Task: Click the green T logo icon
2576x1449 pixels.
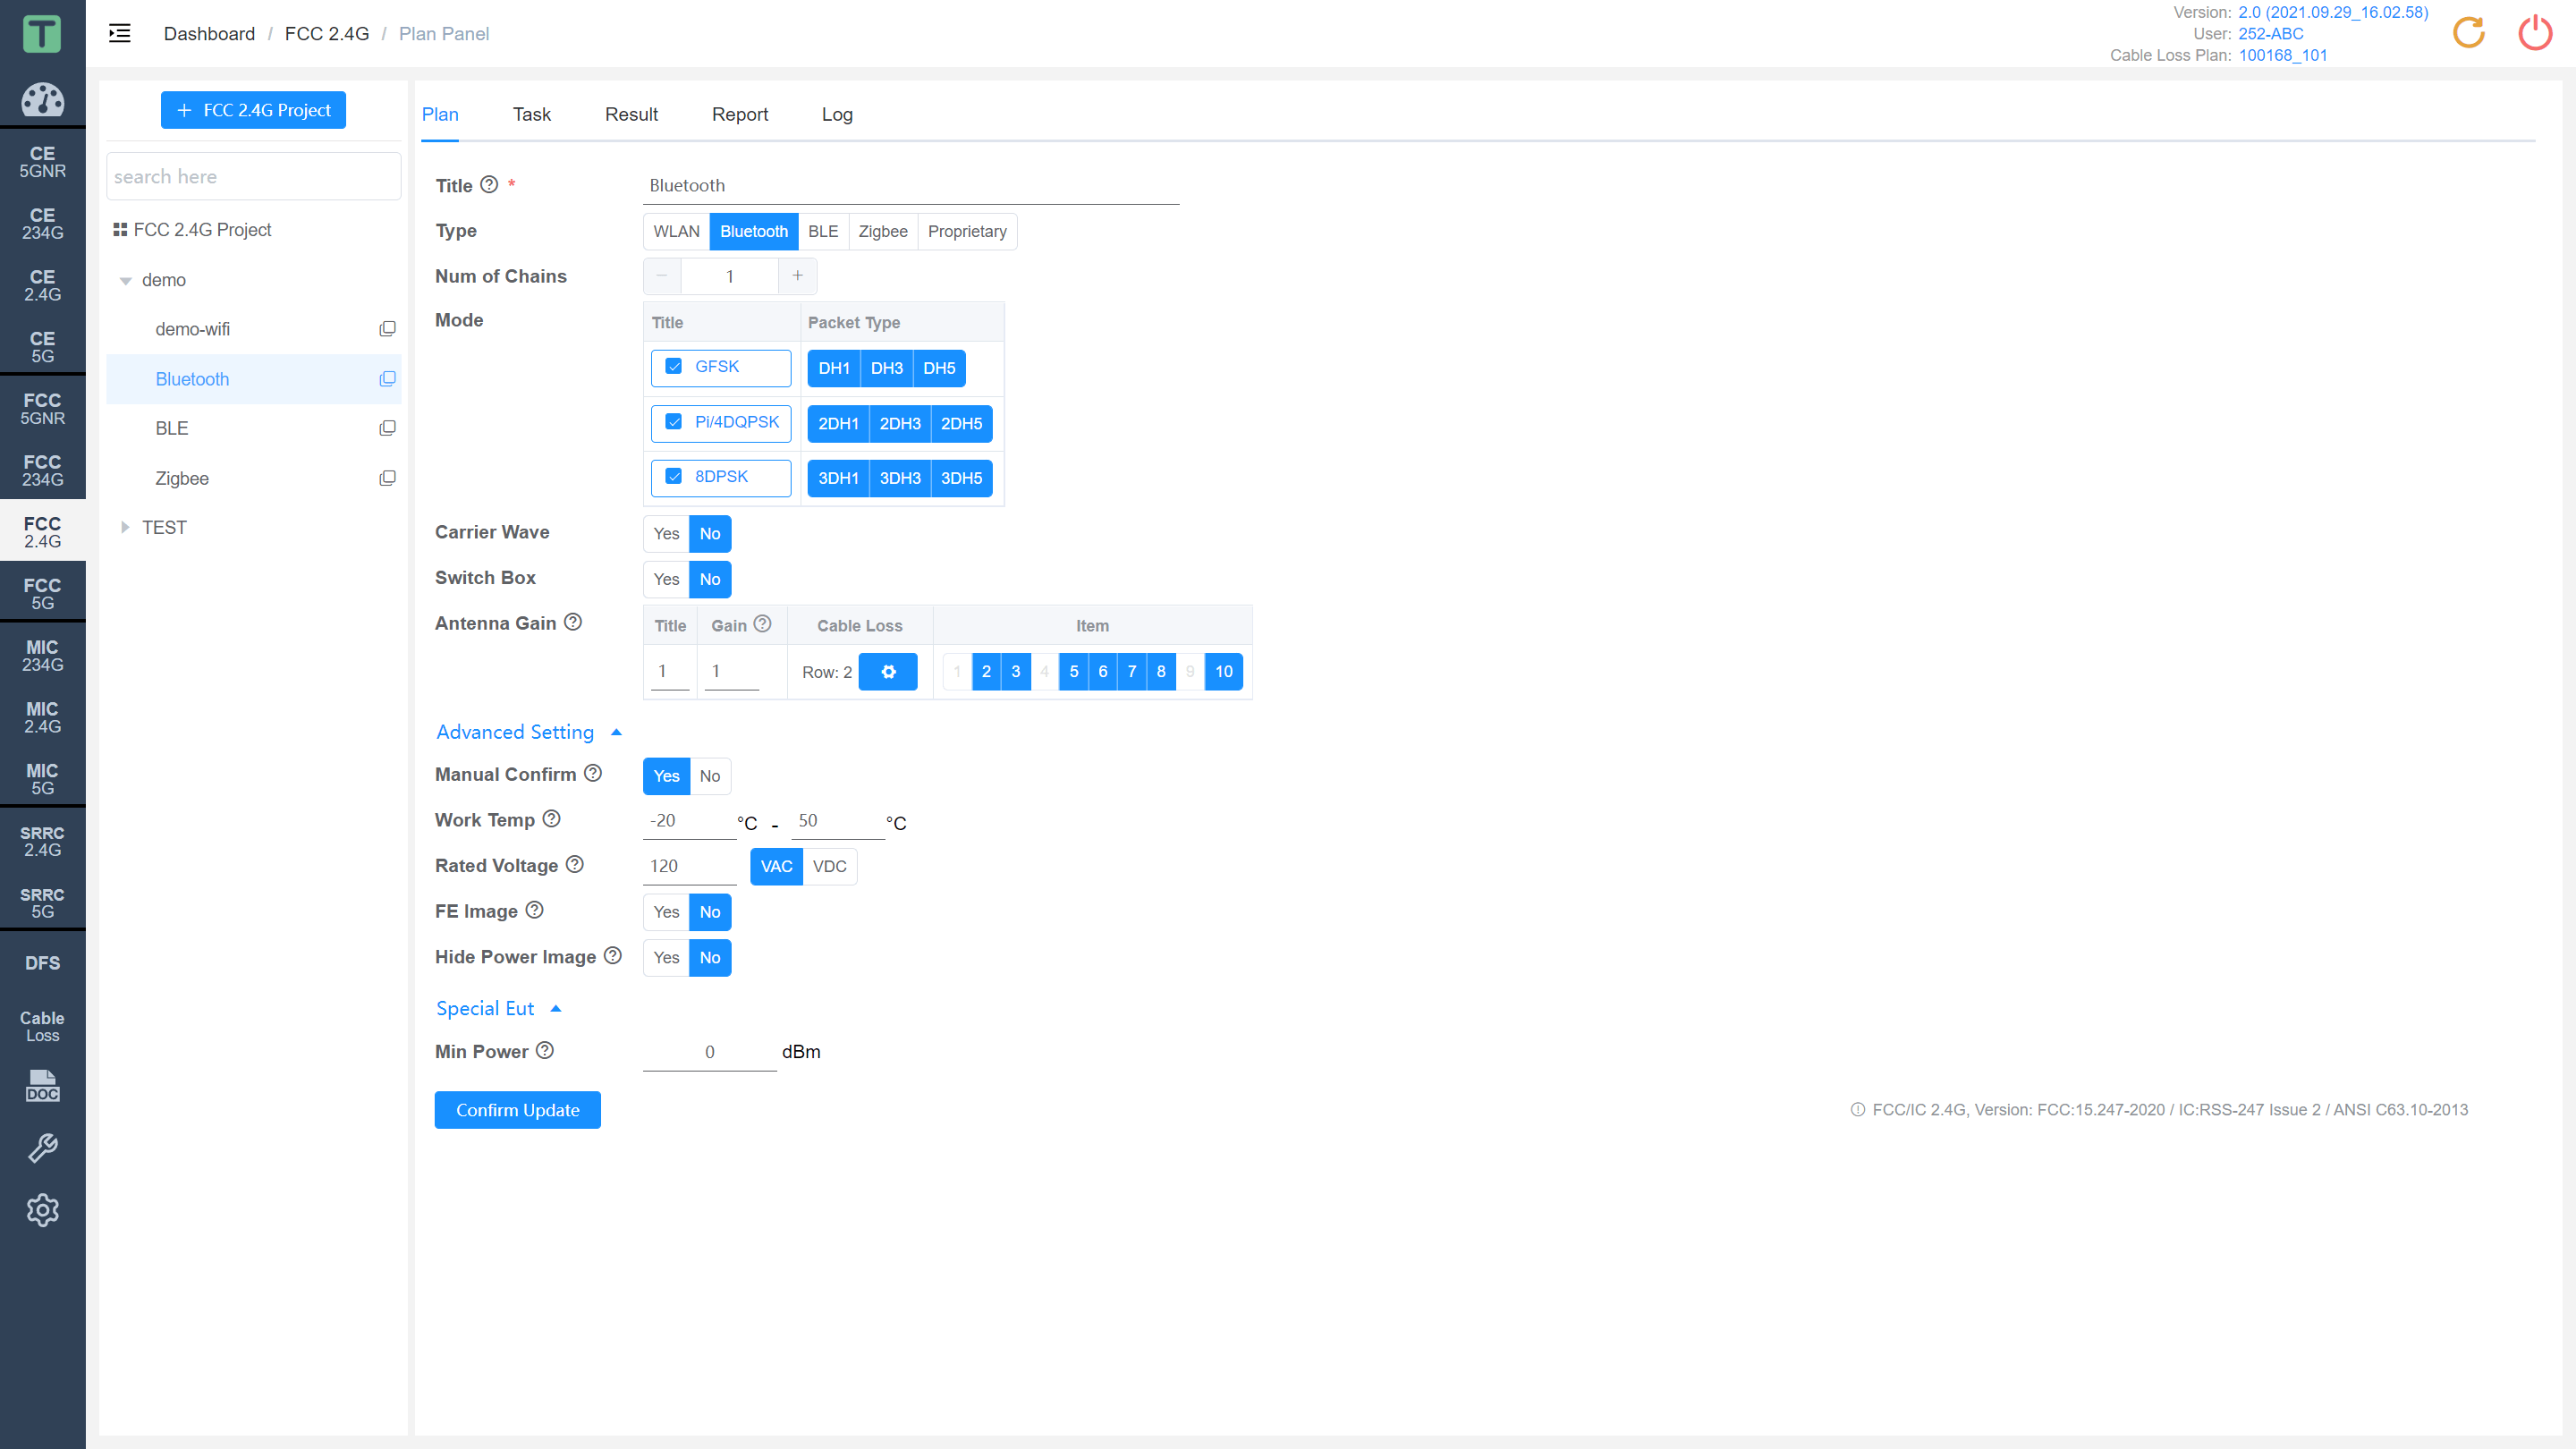Action: (x=42, y=33)
